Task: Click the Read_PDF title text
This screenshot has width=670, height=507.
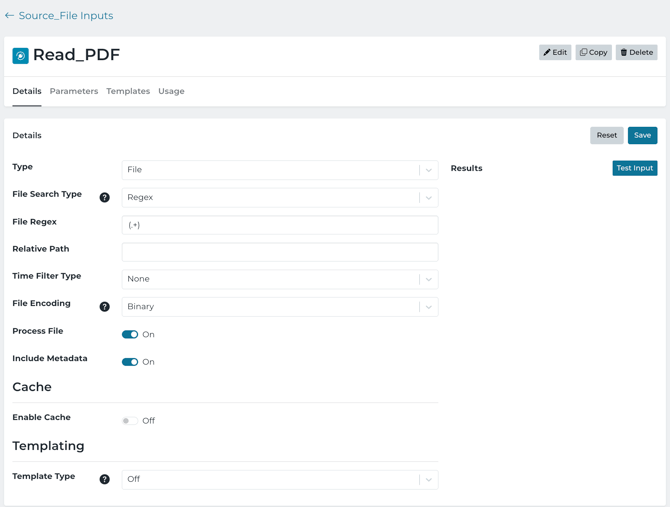Action: pos(76,55)
